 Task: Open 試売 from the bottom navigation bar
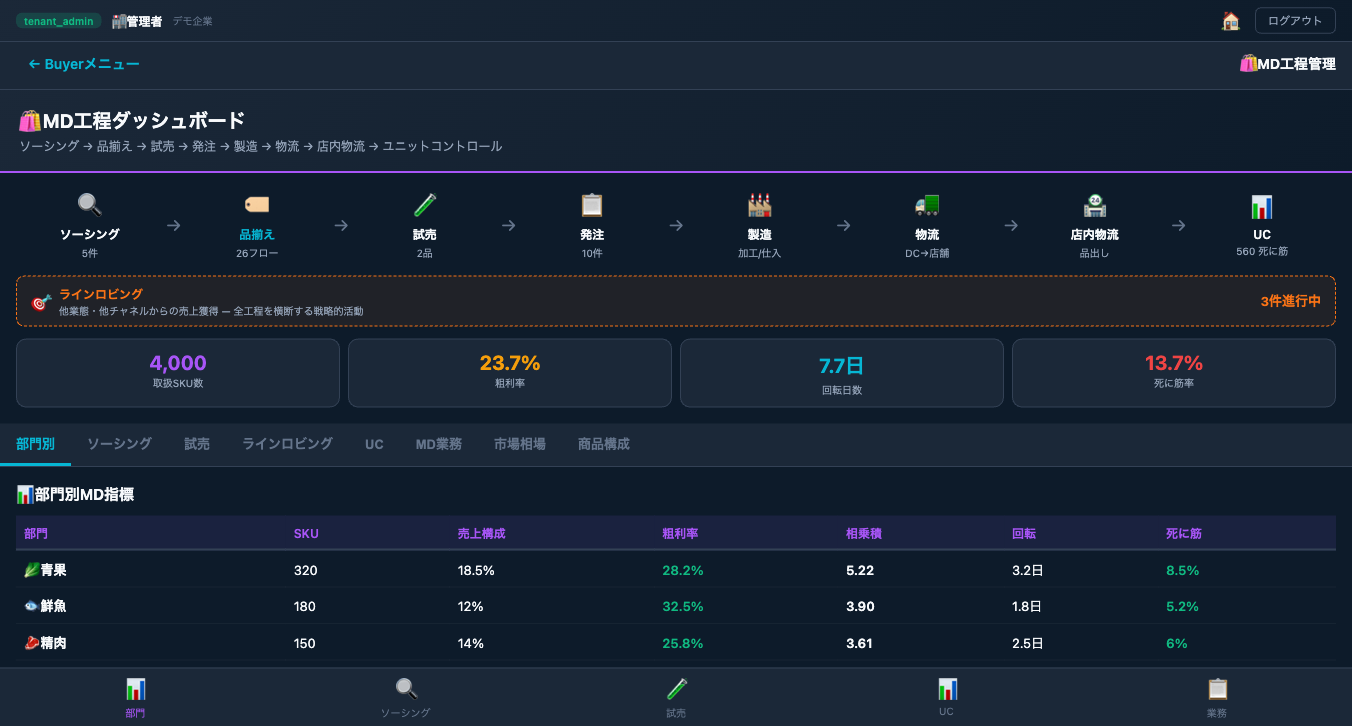[x=677, y=697]
